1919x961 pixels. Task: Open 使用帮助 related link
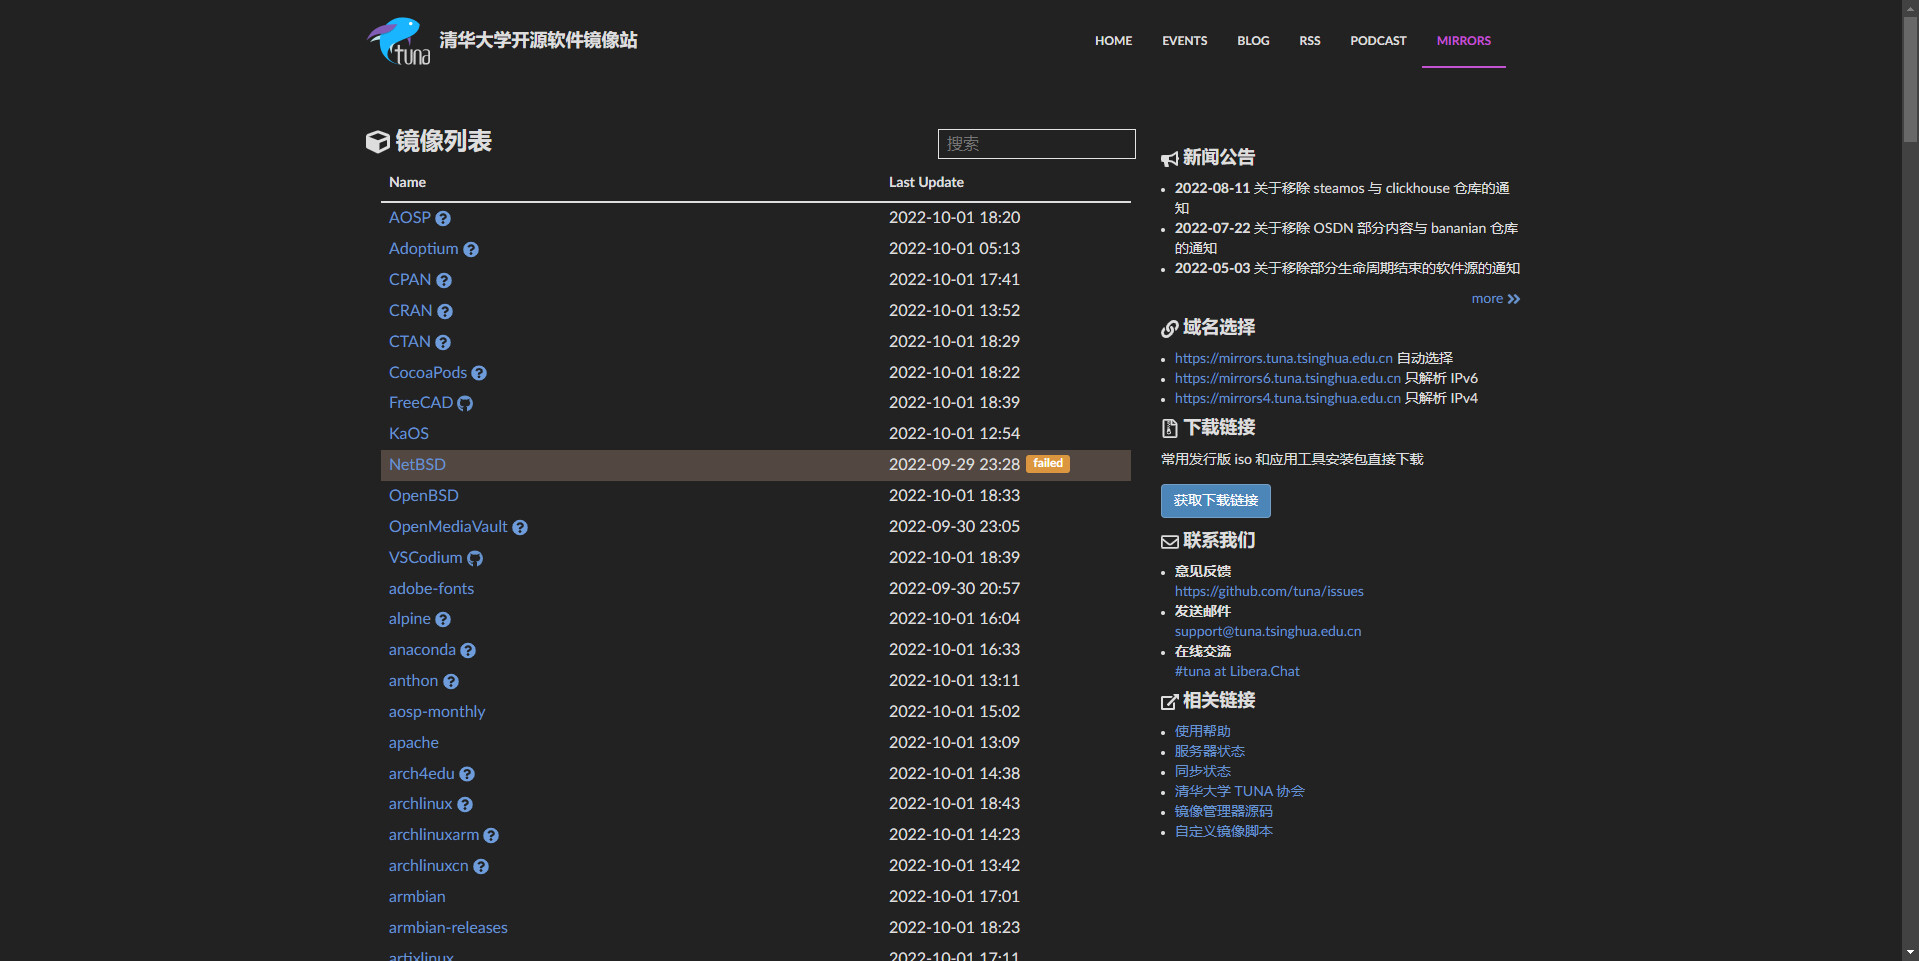pyautogui.click(x=1203, y=731)
